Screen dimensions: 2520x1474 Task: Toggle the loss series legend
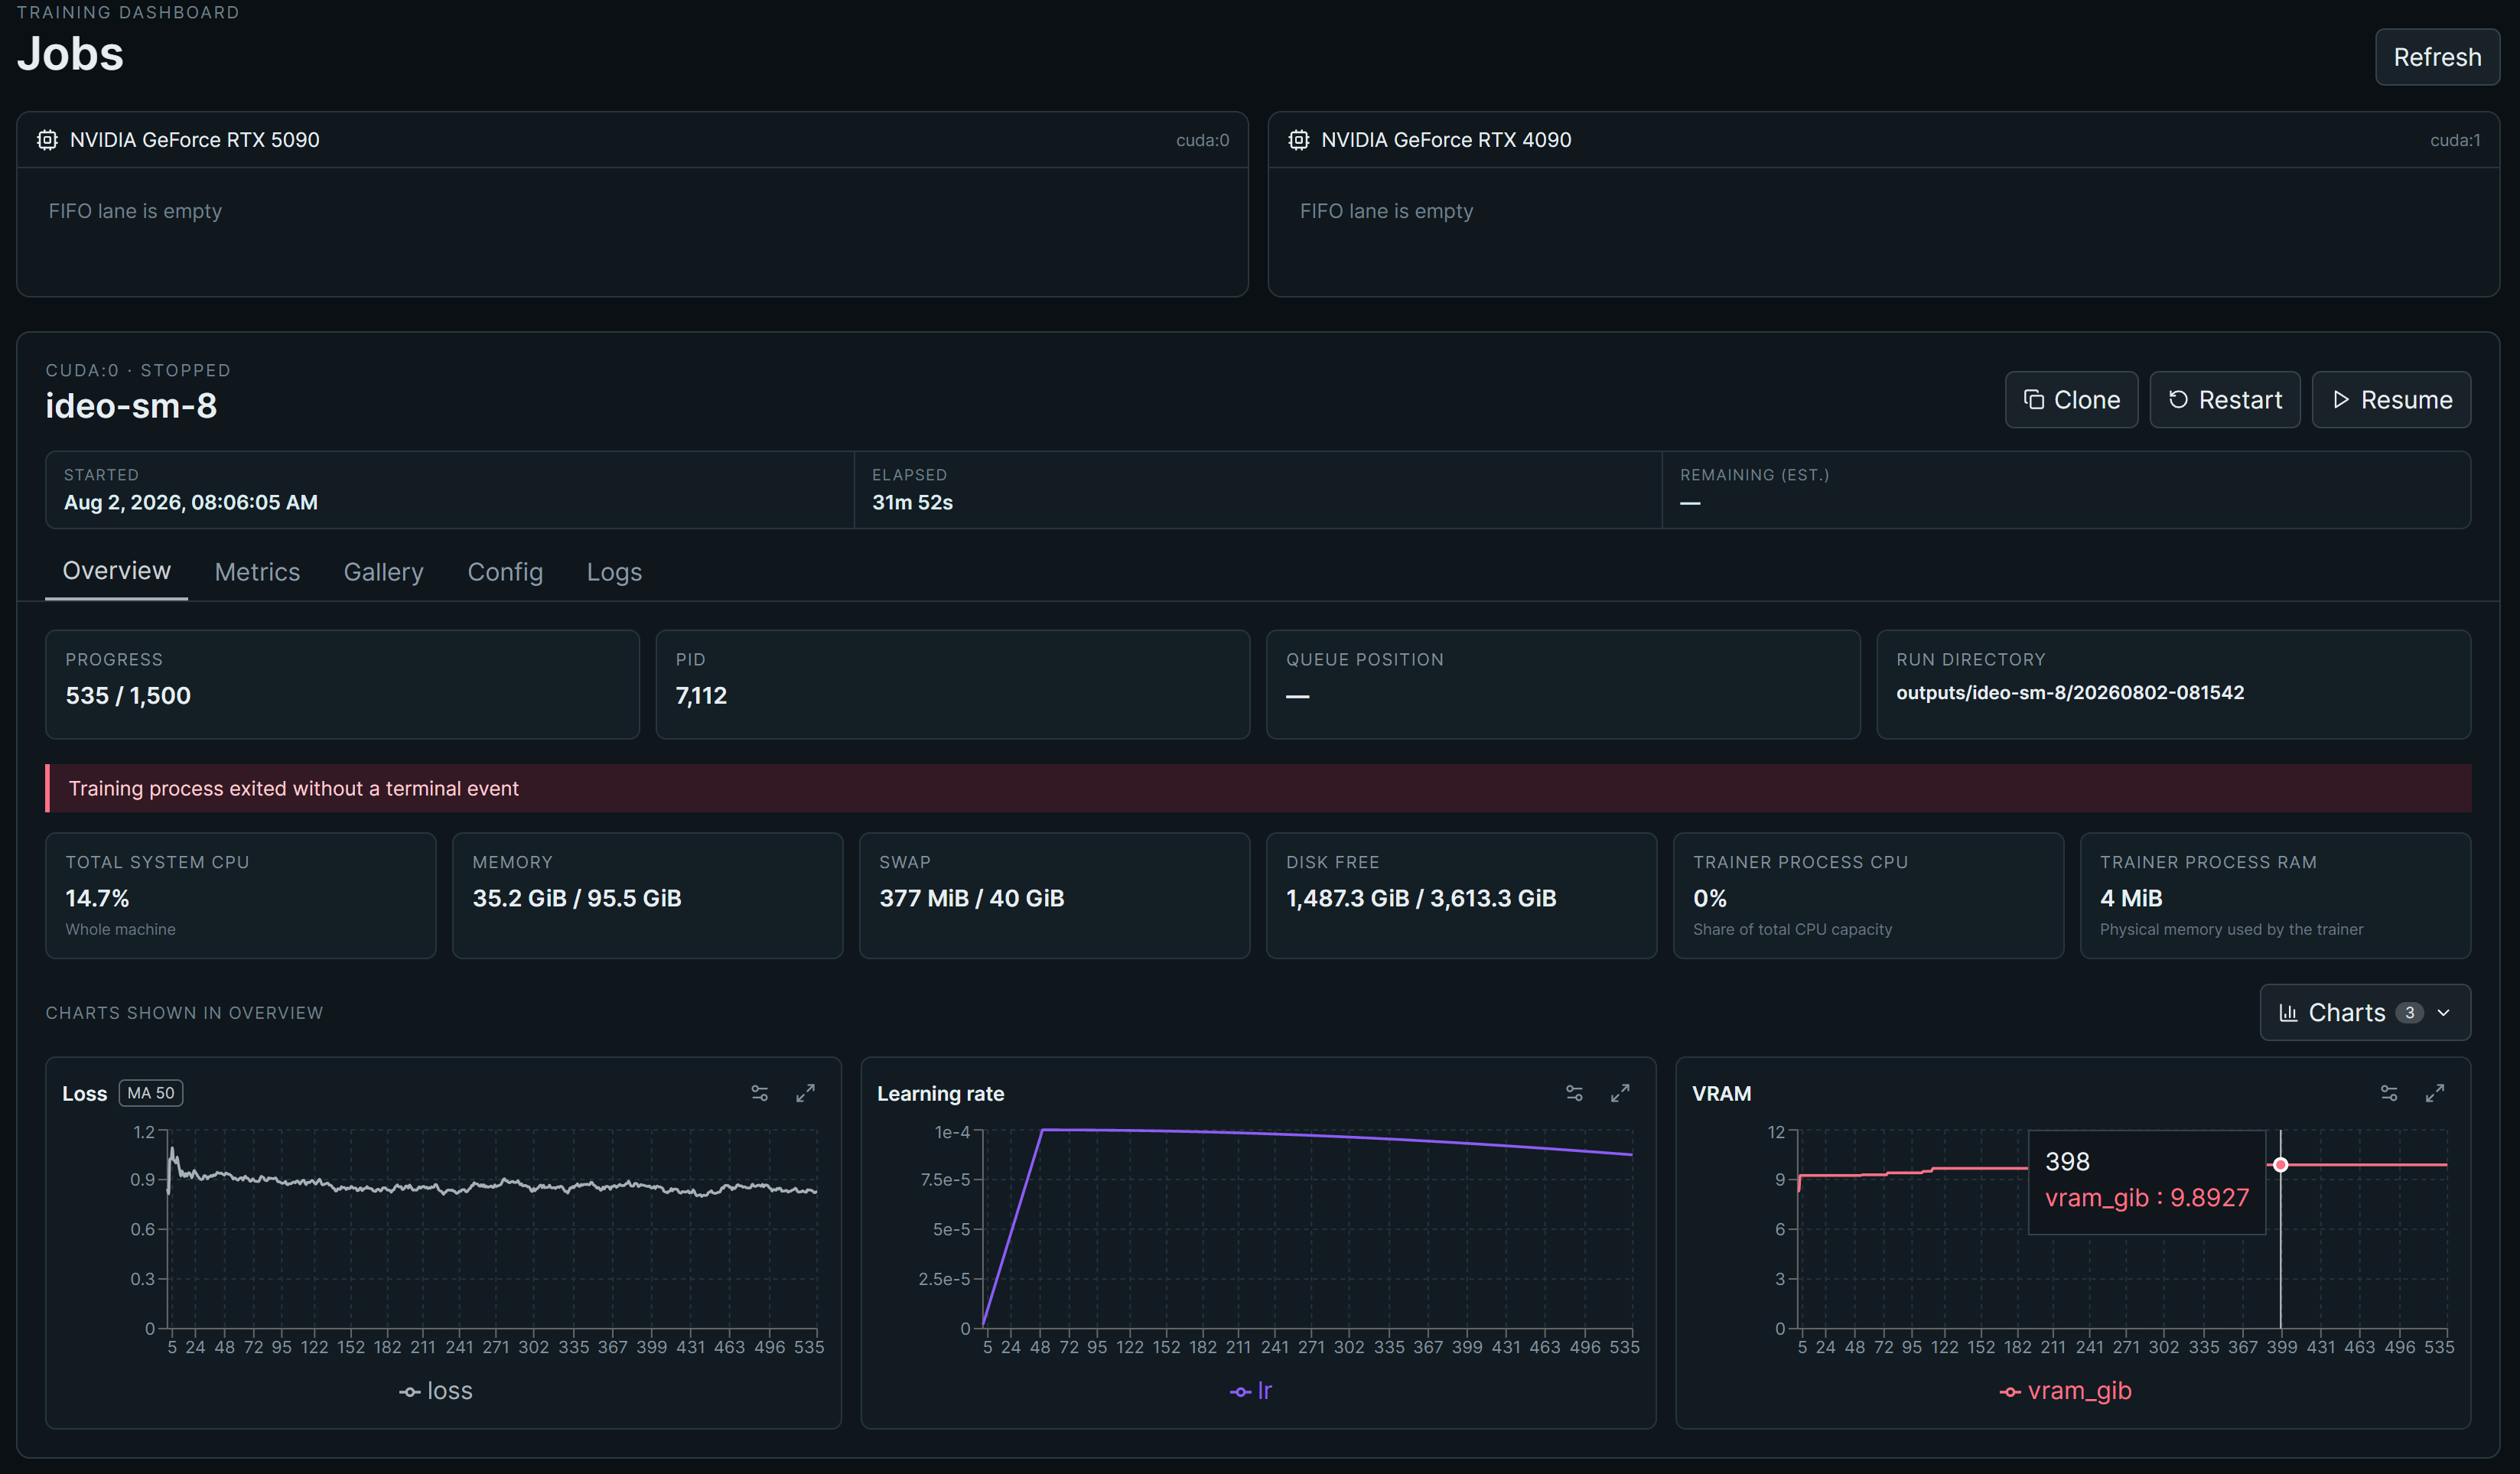[436, 1391]
